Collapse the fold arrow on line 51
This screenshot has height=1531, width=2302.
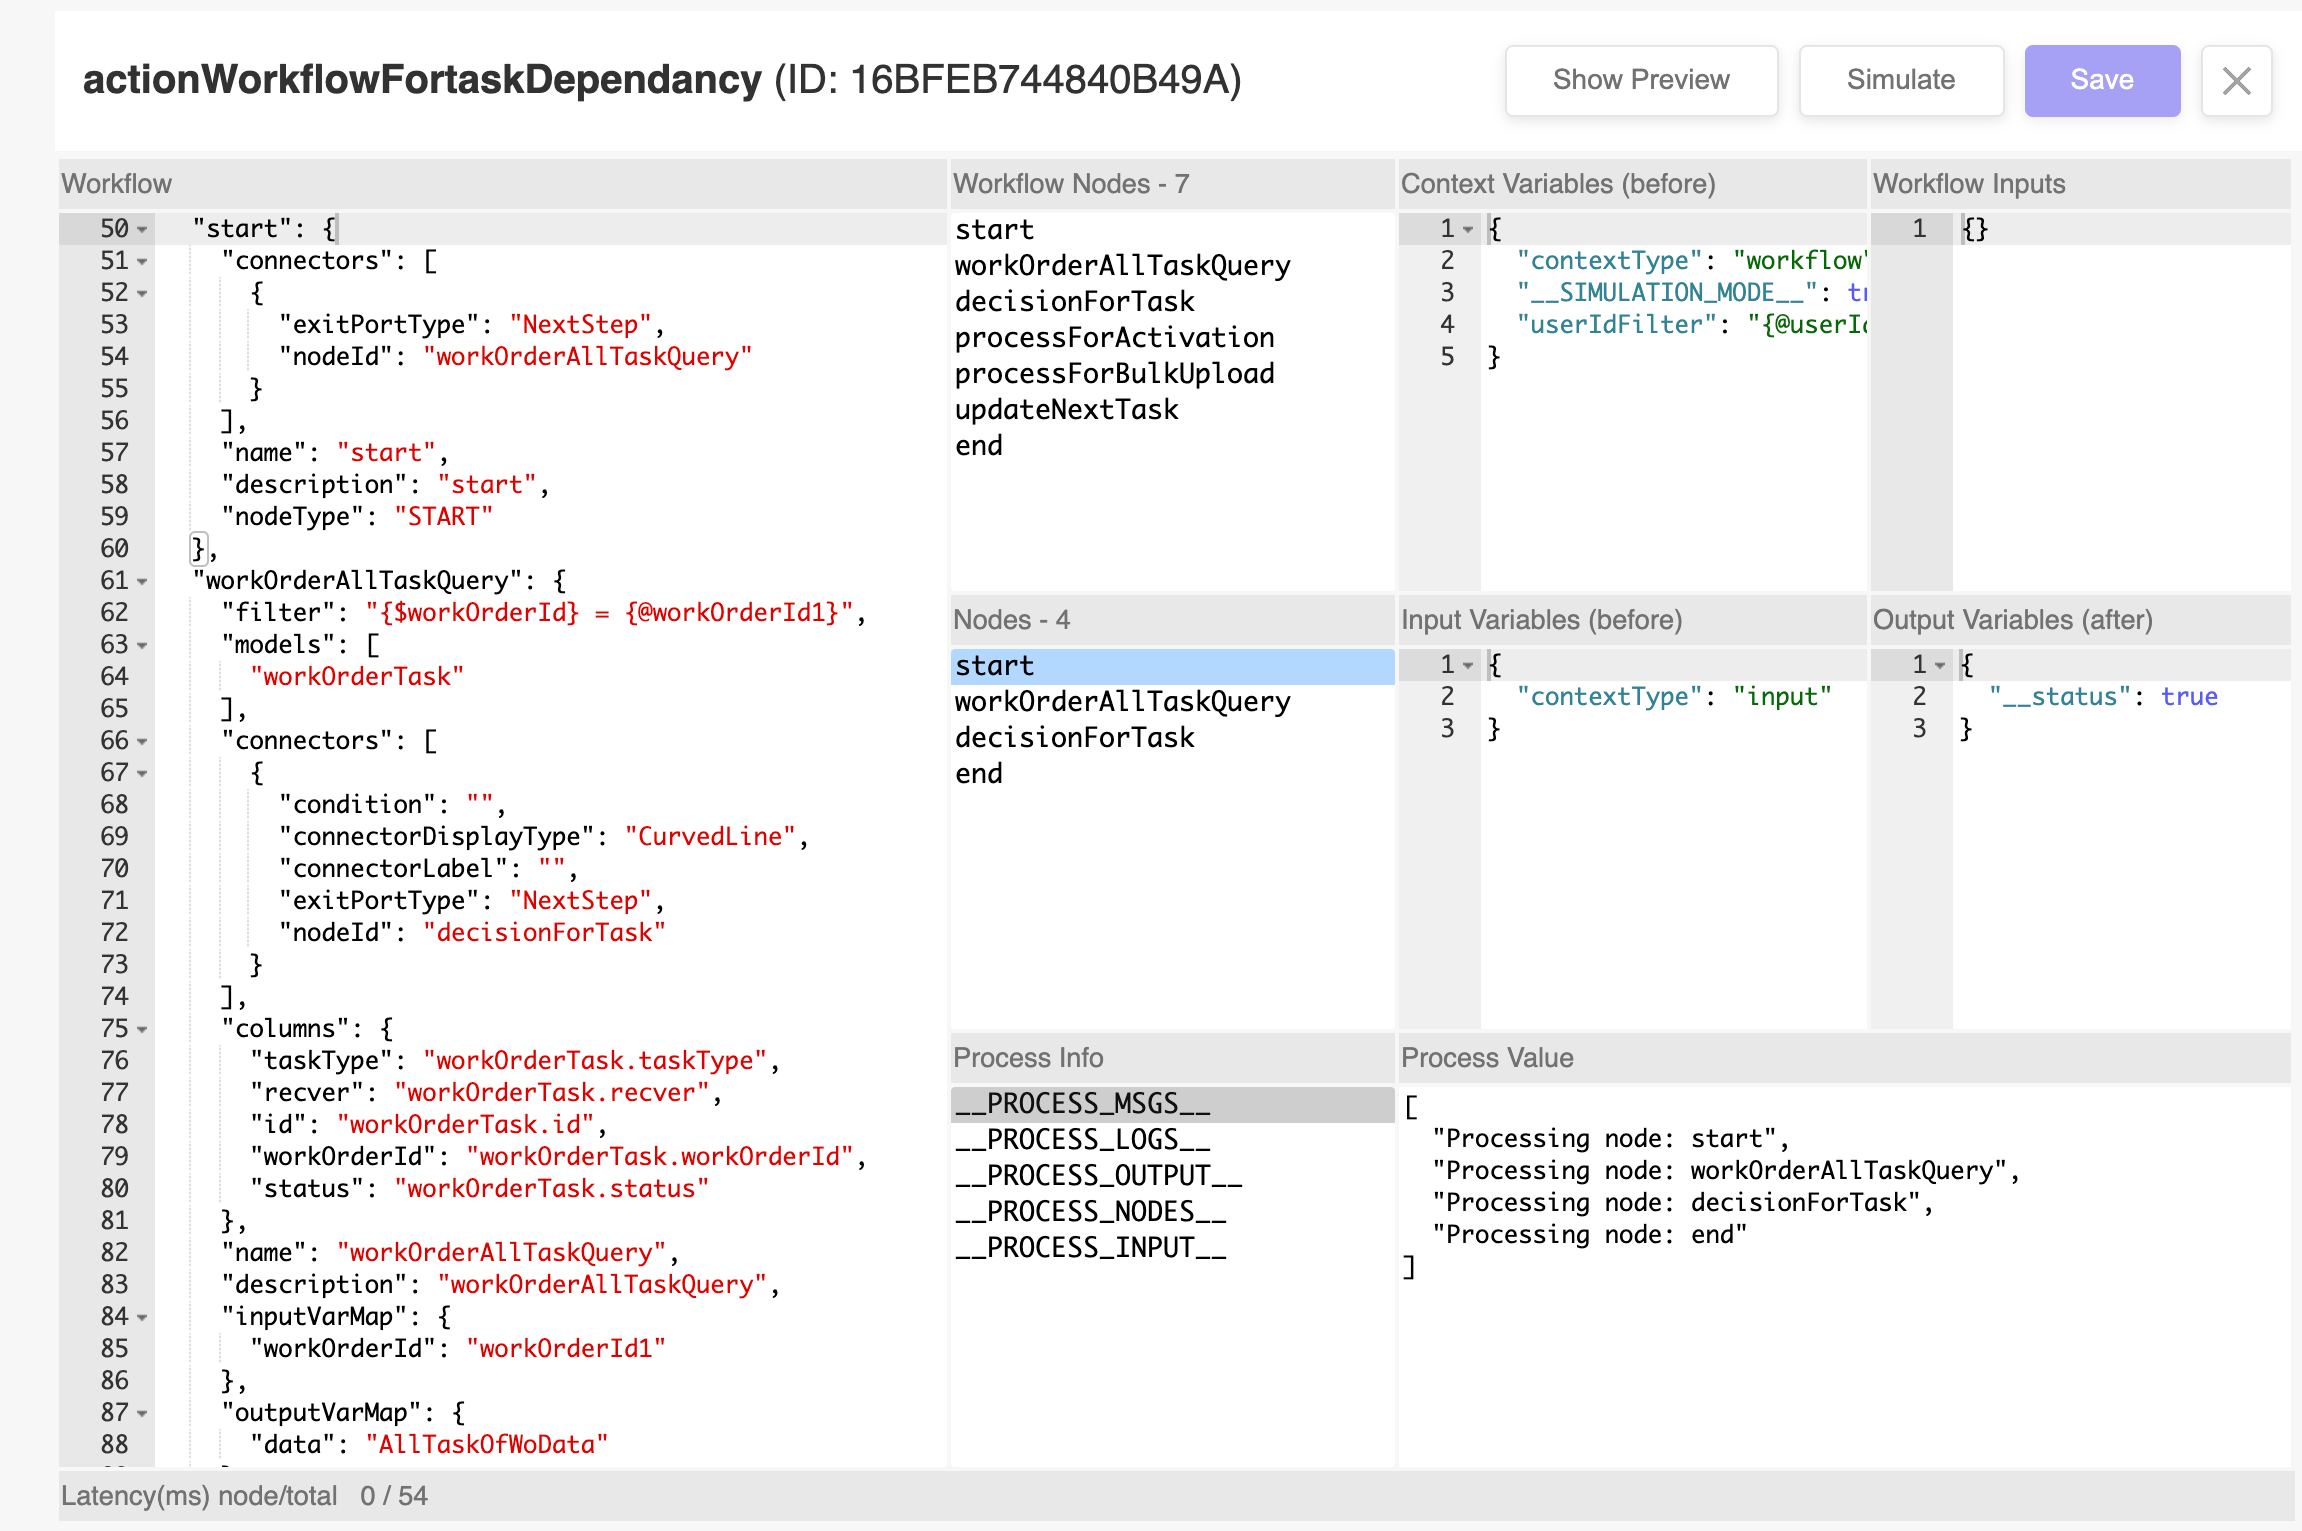tap(142, 261)
